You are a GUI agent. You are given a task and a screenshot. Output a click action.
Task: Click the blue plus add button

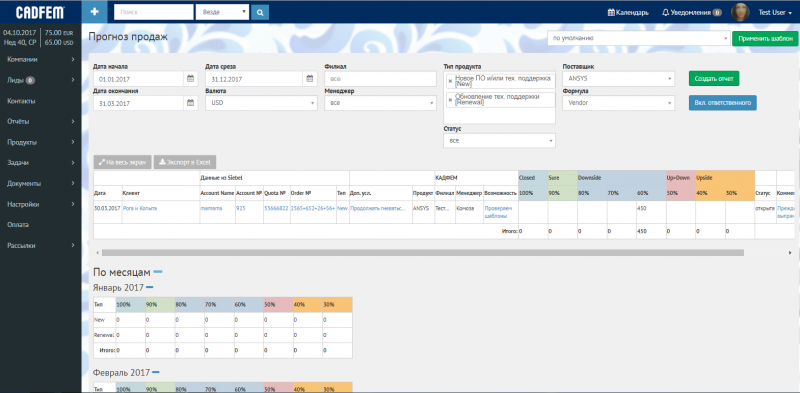click(x=94, y=12)
